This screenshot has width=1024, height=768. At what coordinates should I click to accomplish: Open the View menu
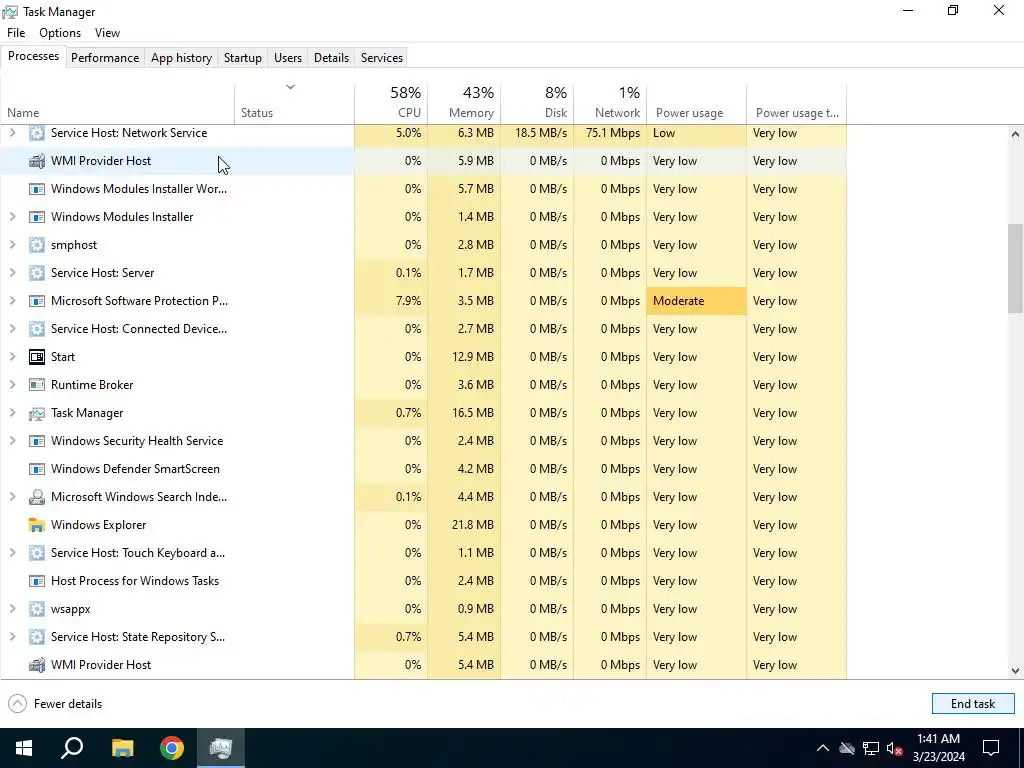click(107, 33)
